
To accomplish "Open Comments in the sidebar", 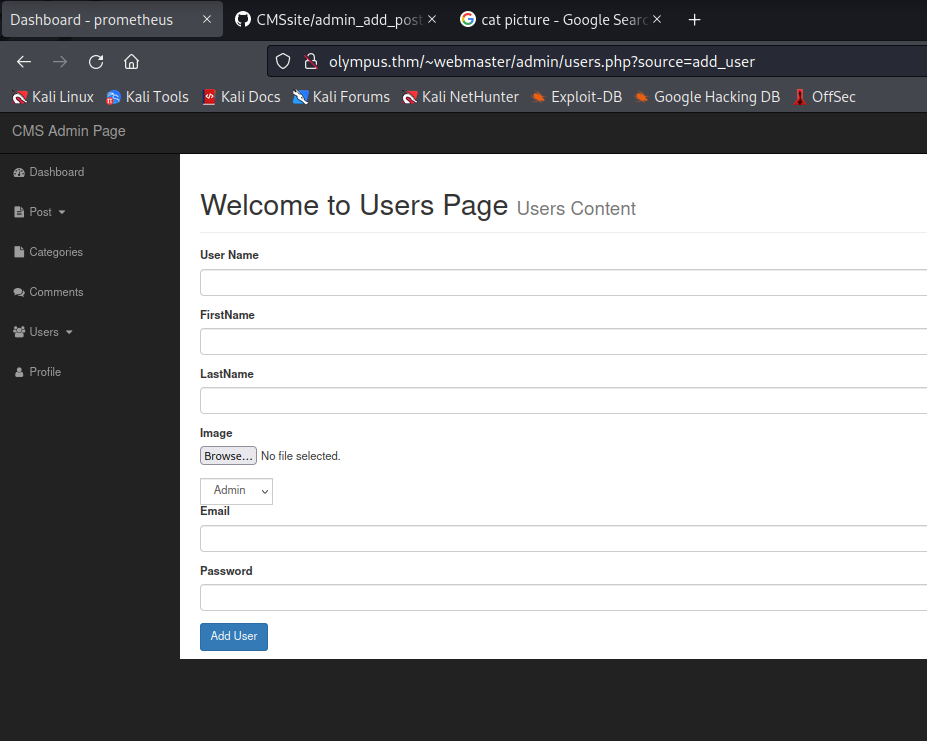I will pyautogui.click(x=56, y=292).
